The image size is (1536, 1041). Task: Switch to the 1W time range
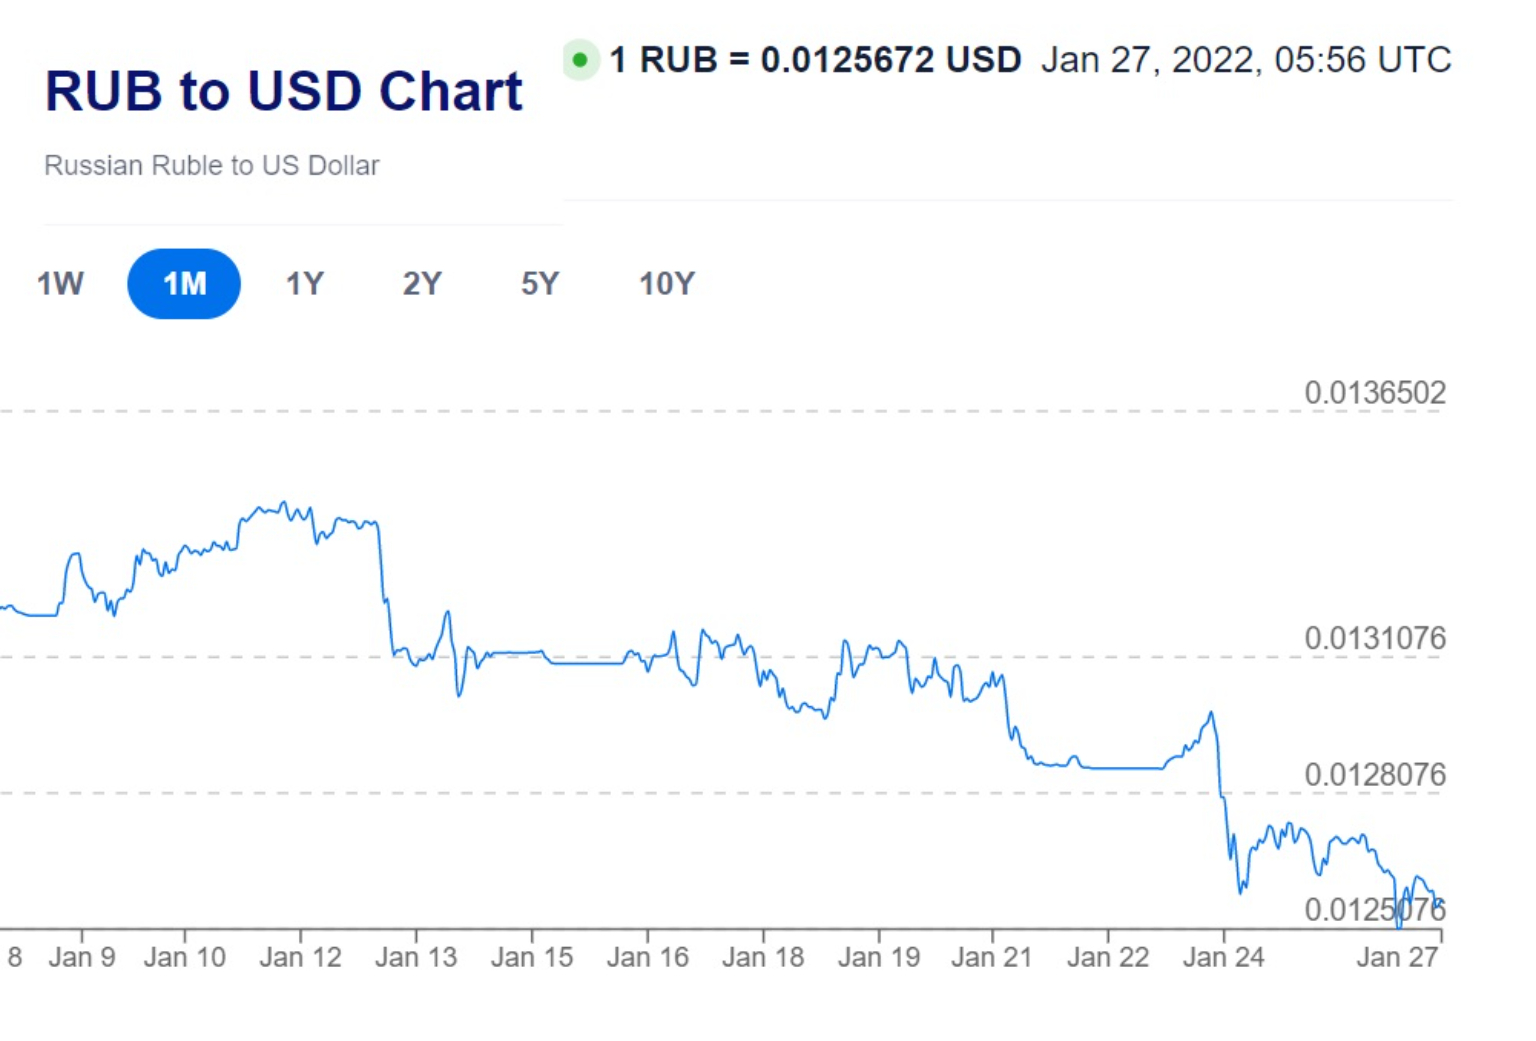pyautogui.click(x=60, y=284)
